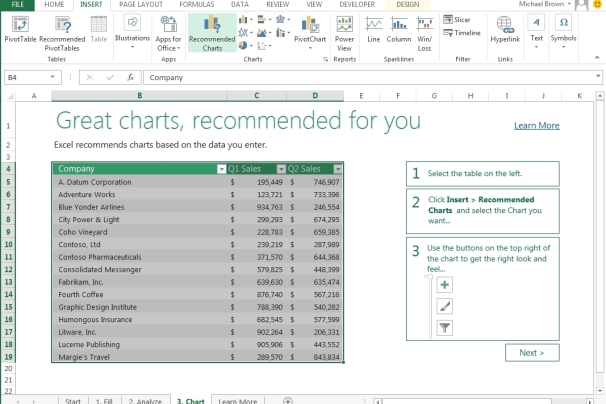Open the Q1 Sales filter dropdown

[280, 169]
